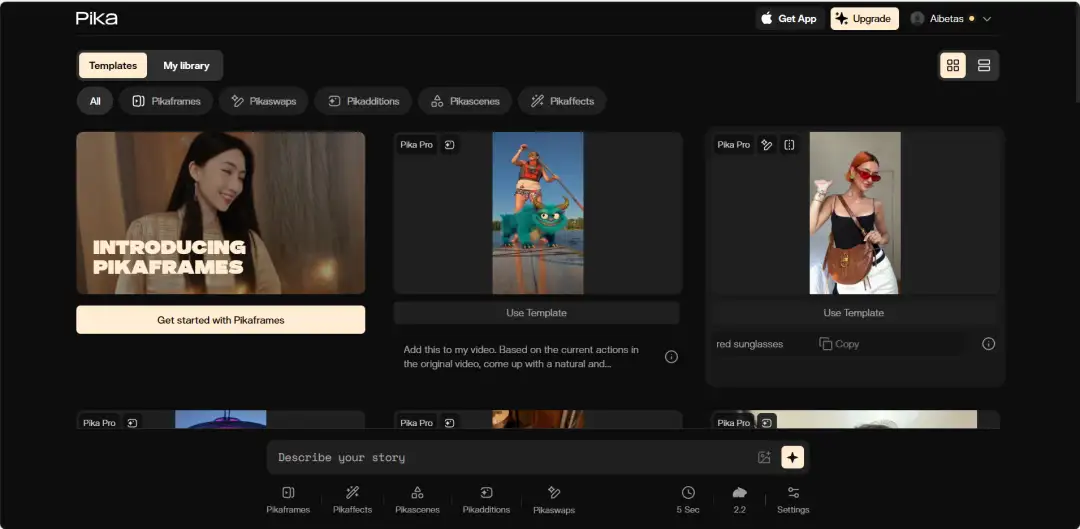This screenshot has width=1080, height=529.
Task: Click Pikadditions icon on bottom-left card
Action: (132, 423)
